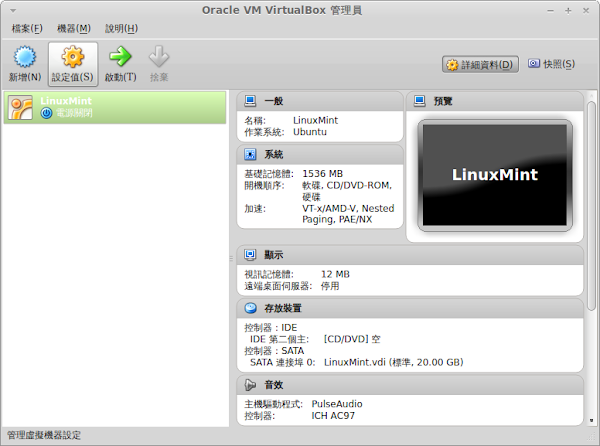Screen dimensions: 600x446
Task: Open the Machine (機器) menu
Action: pyautogui.click(x=74, y=28)
